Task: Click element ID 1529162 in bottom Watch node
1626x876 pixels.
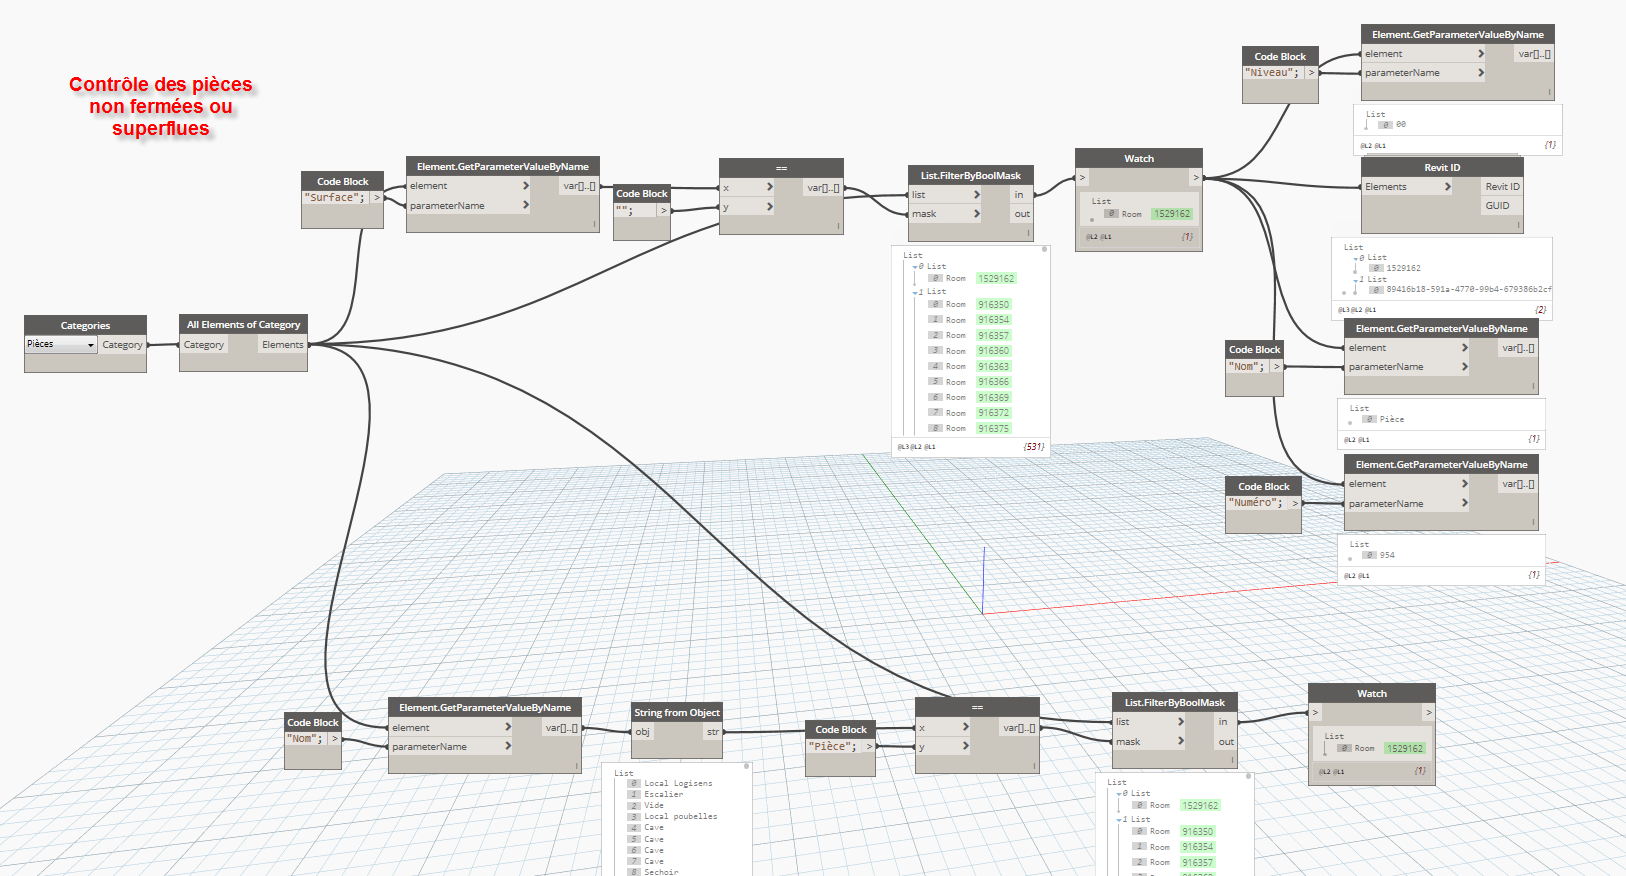Action: click(x=1404, y=748)
